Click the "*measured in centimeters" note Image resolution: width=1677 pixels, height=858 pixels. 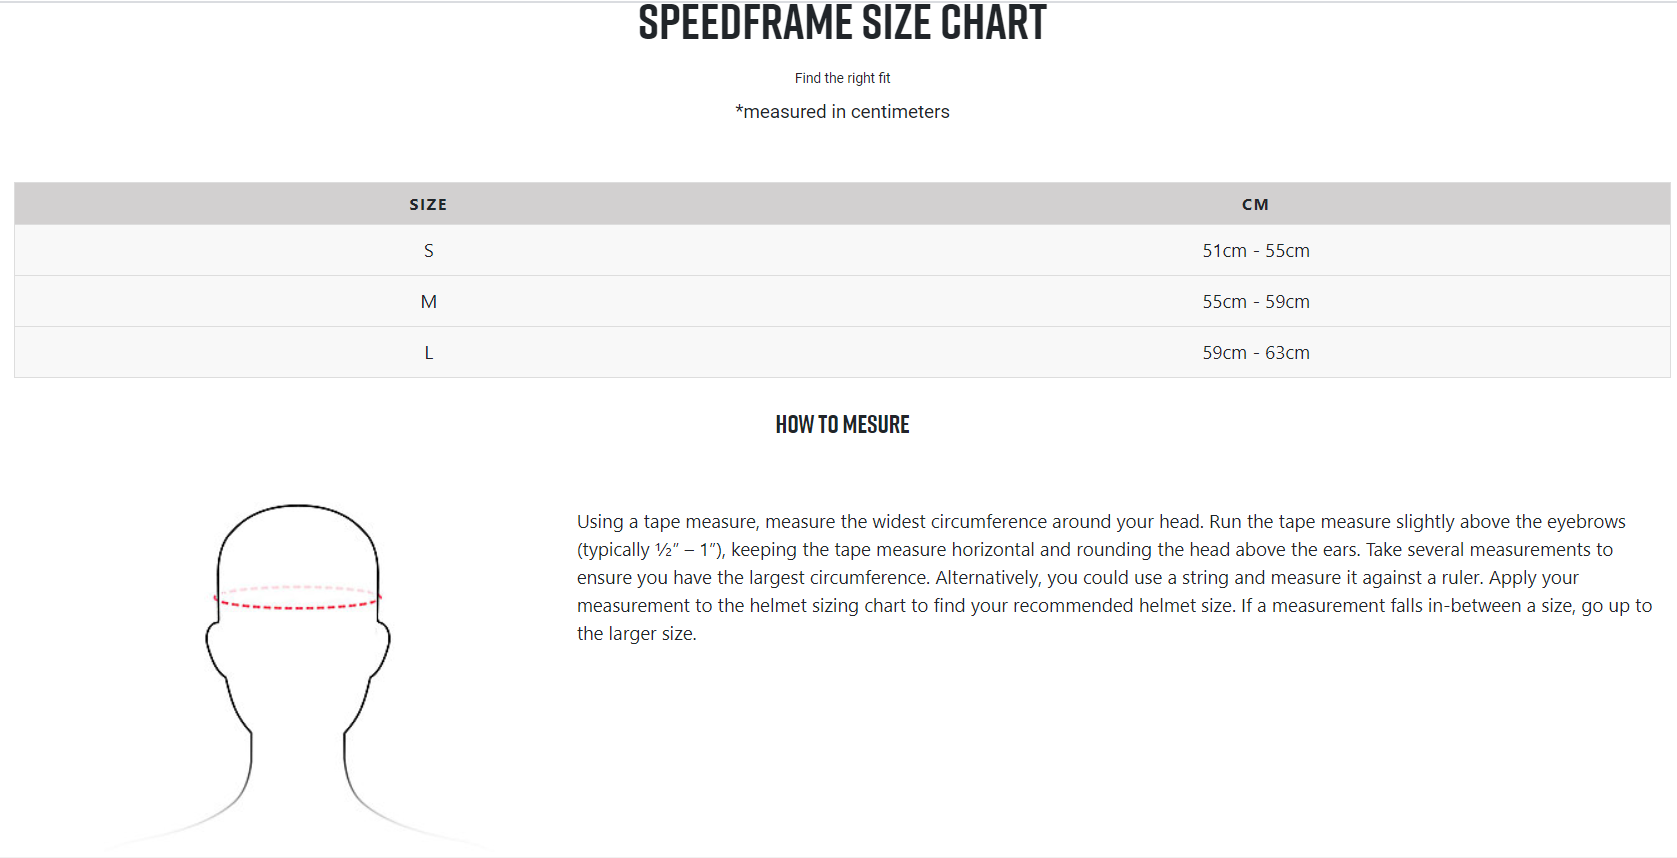pos(842,112)
